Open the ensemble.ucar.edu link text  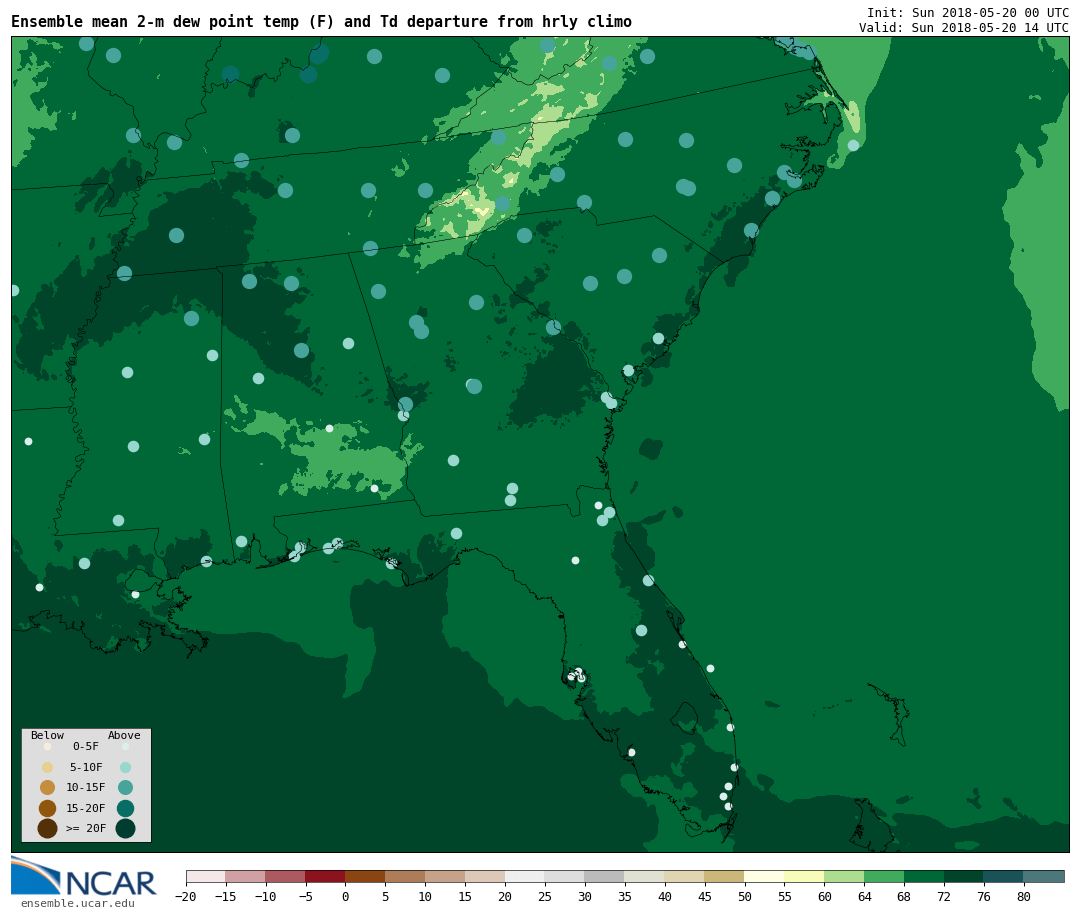tap(78, 903)
